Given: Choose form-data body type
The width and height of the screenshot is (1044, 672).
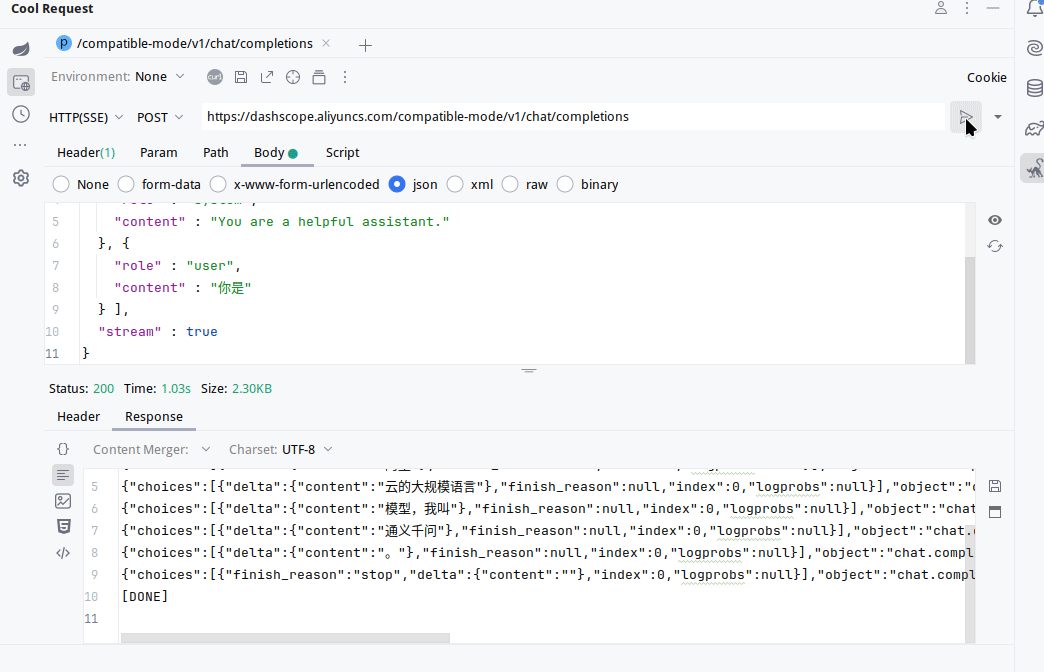Looking at the screenshot, I should click(x=126, y=184).
